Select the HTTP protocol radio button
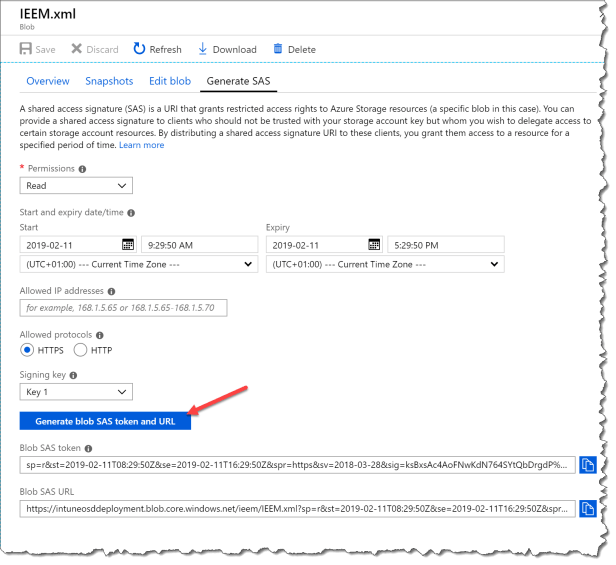 tap(81, 349)
